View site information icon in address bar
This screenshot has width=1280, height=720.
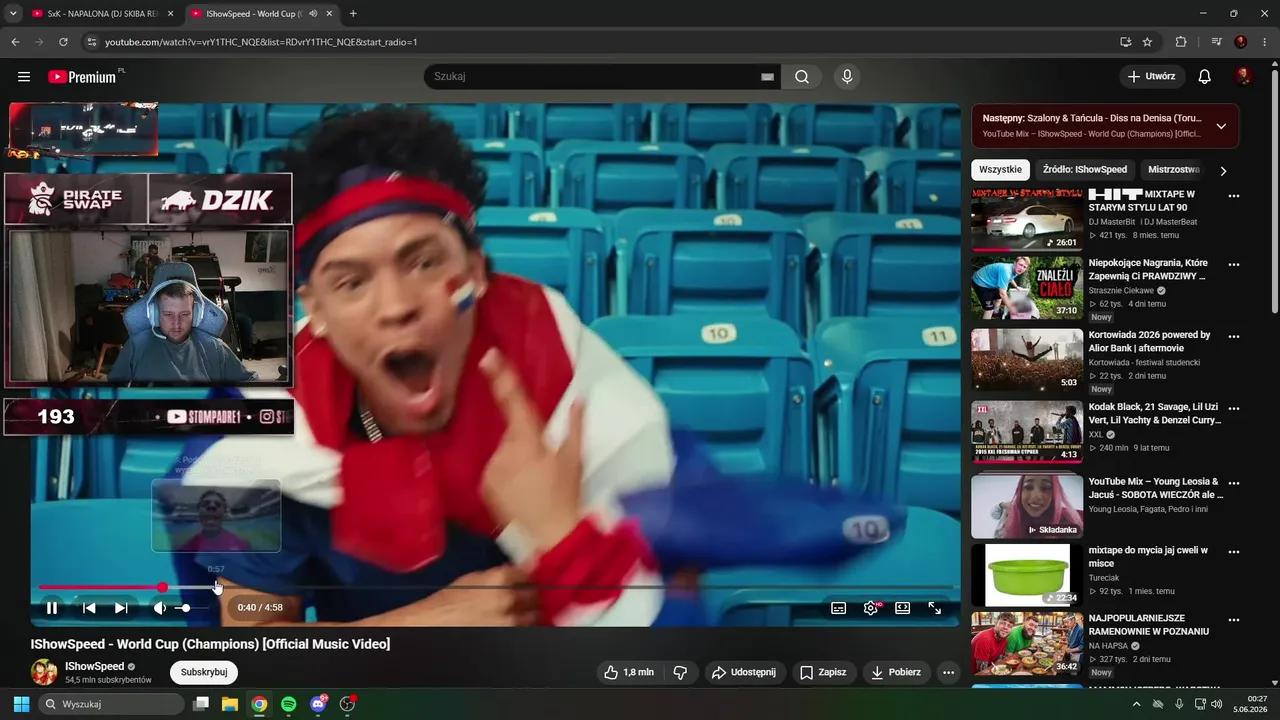coord(92,42)
